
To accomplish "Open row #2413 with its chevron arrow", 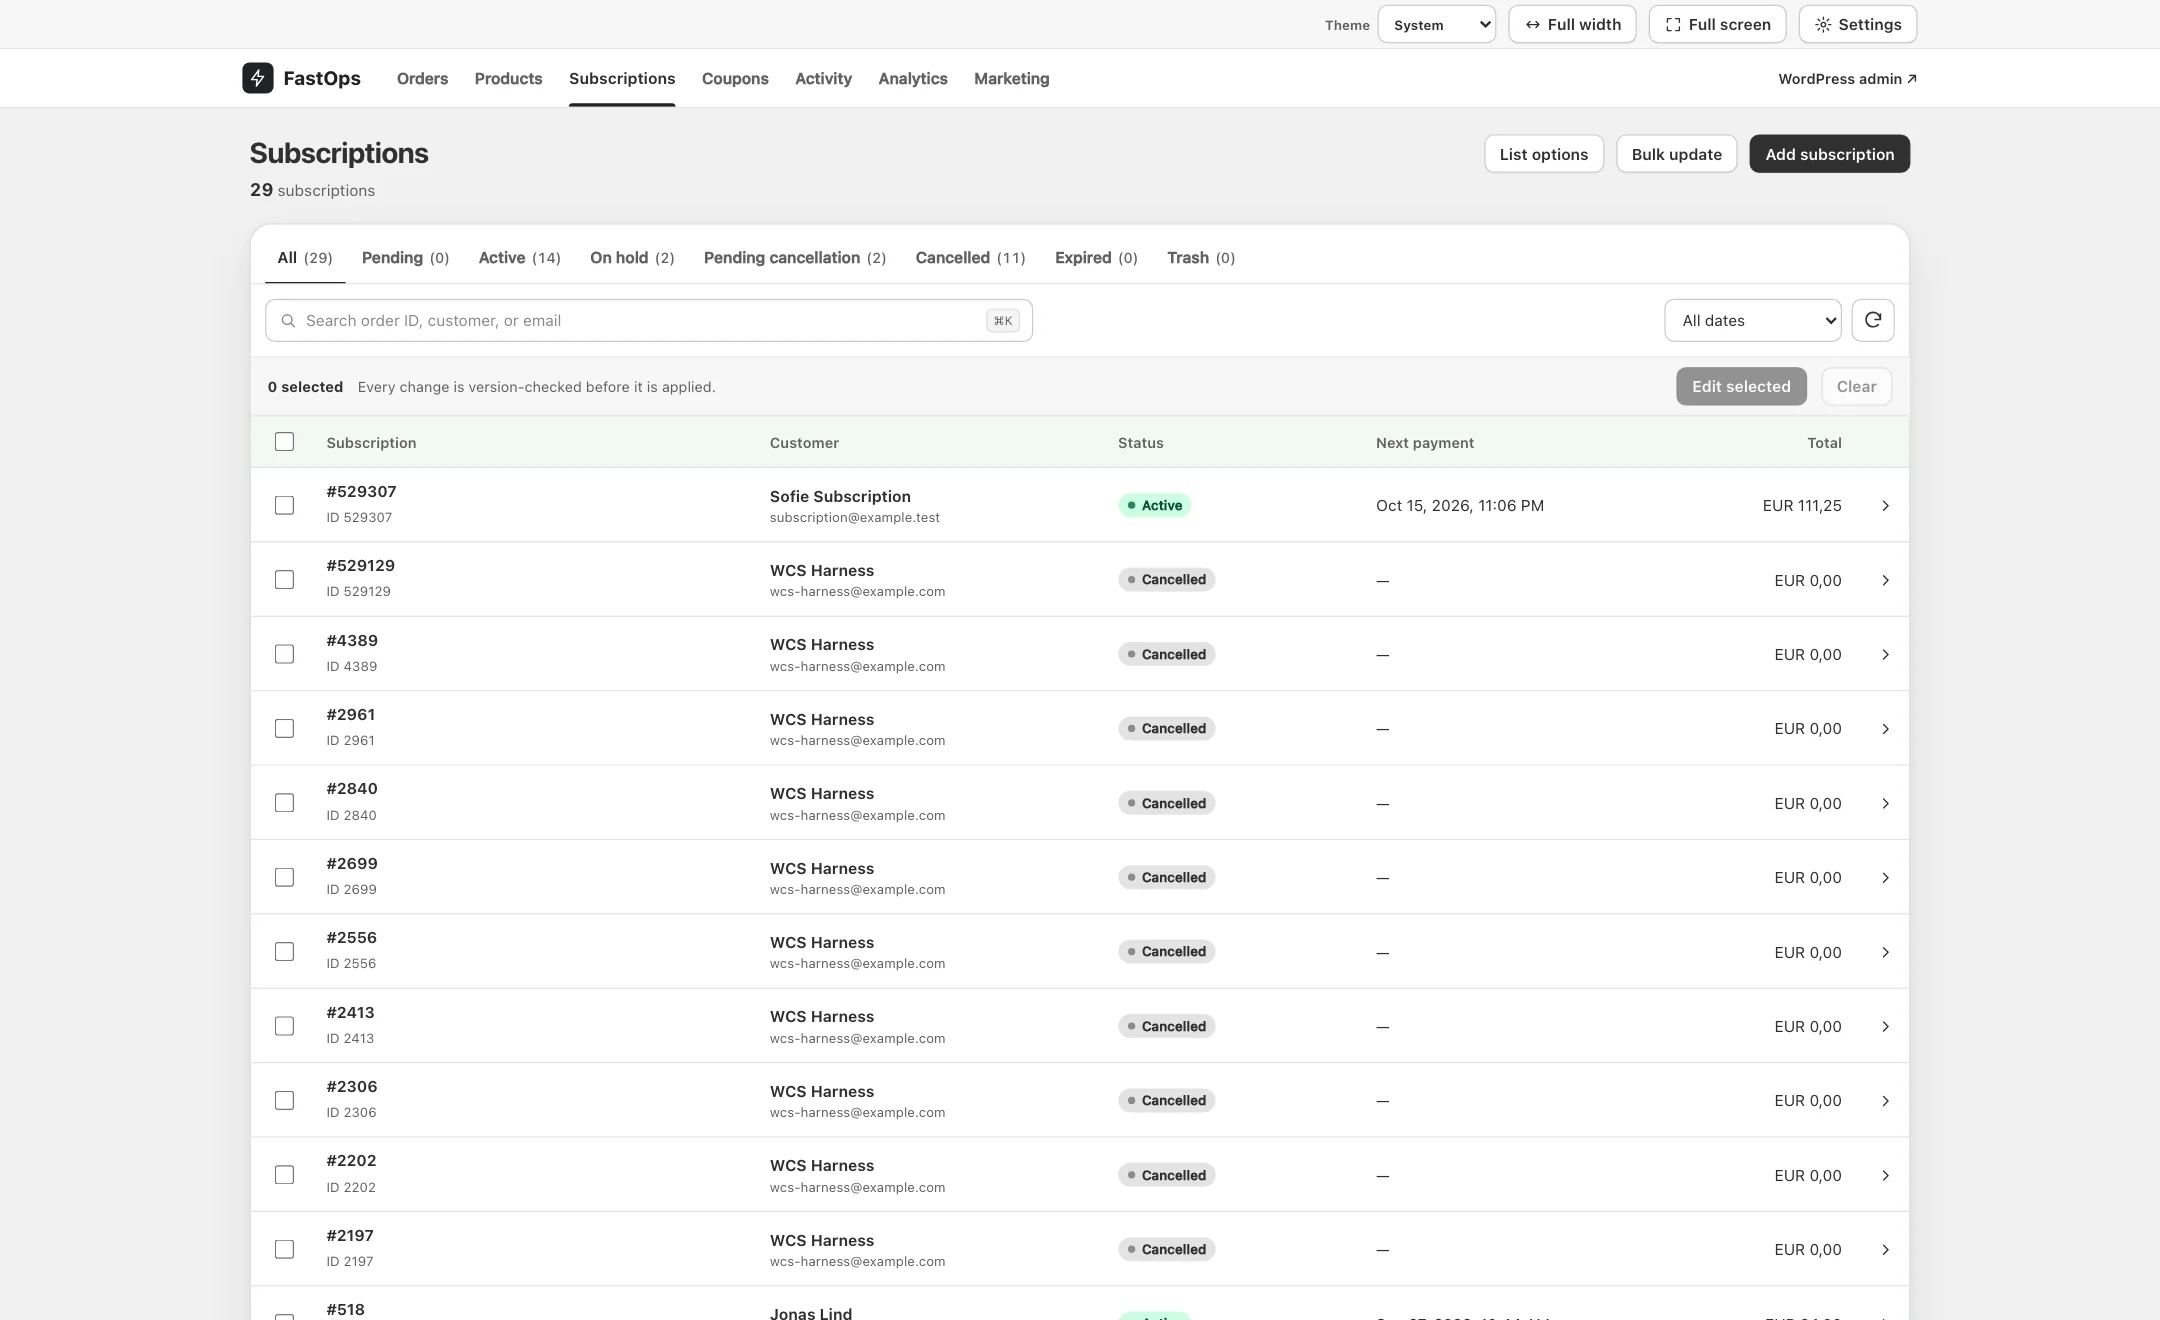I will point(1885,1027).
